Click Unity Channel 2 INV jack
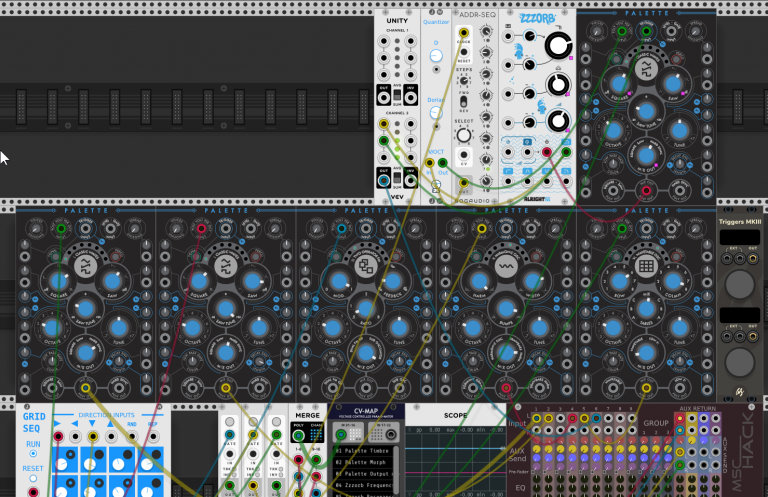The width and height of the screenshot is (768, 497). (410, 181)
